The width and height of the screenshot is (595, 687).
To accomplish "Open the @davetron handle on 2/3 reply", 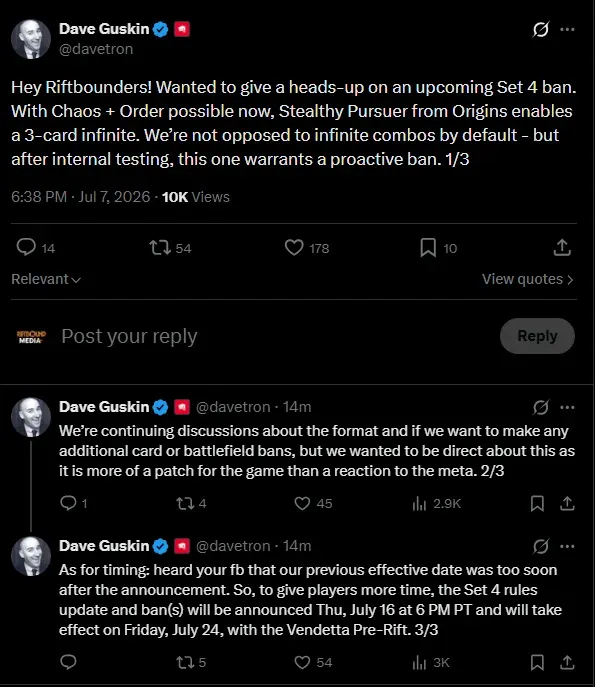I will (x=233, y=407).
